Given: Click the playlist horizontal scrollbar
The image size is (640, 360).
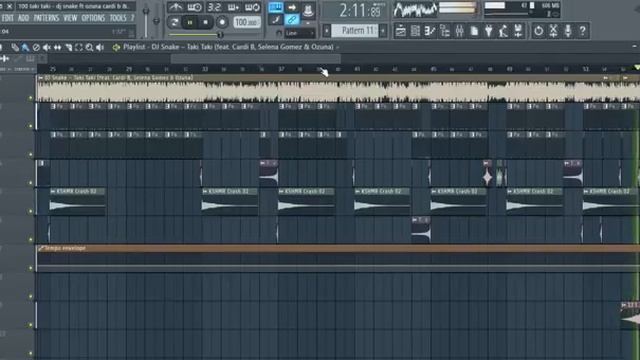Looking at the screenshot, I should coord(256,59).
